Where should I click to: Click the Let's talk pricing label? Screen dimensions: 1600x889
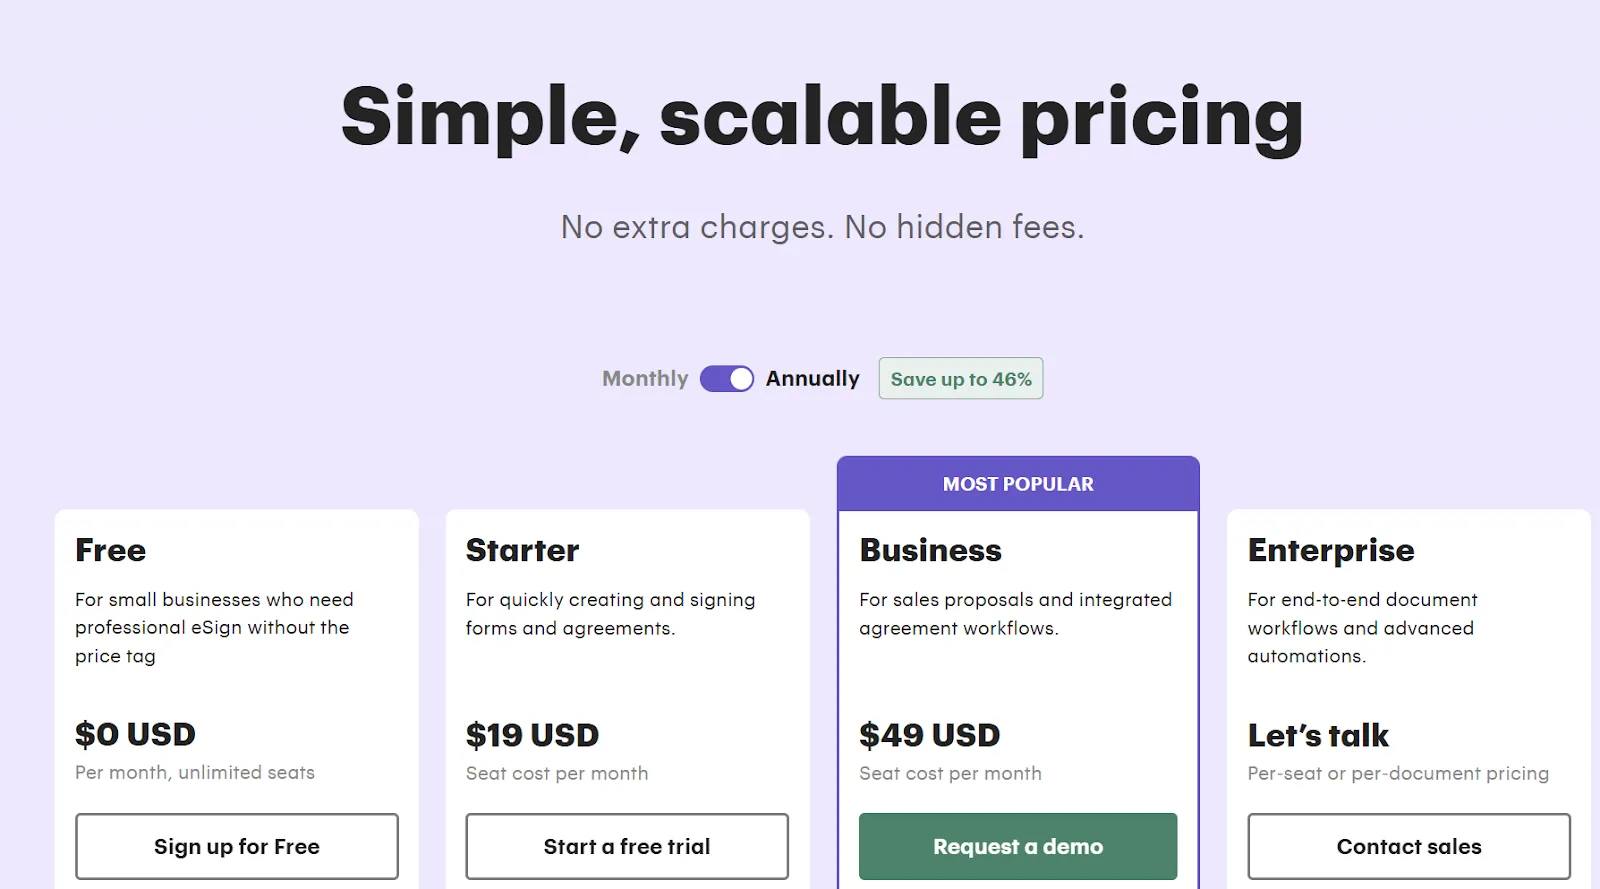coord(1317,736)
